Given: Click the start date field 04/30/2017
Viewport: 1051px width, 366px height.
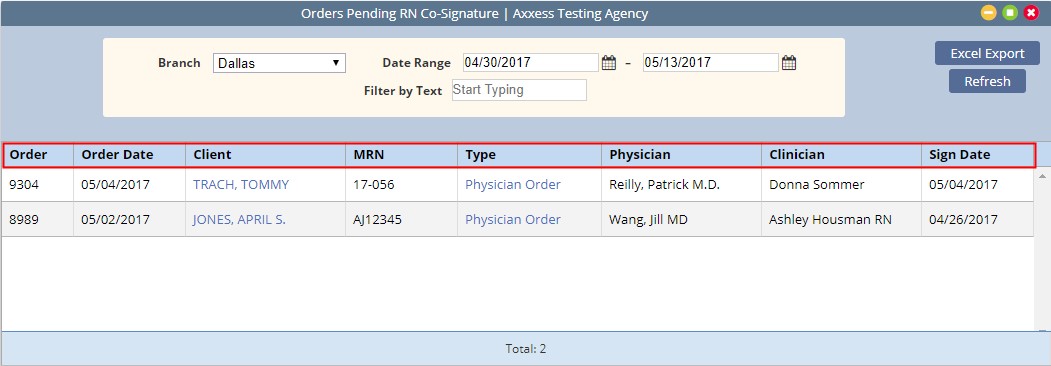Looking at the screenshot, I should coord(531,62).
